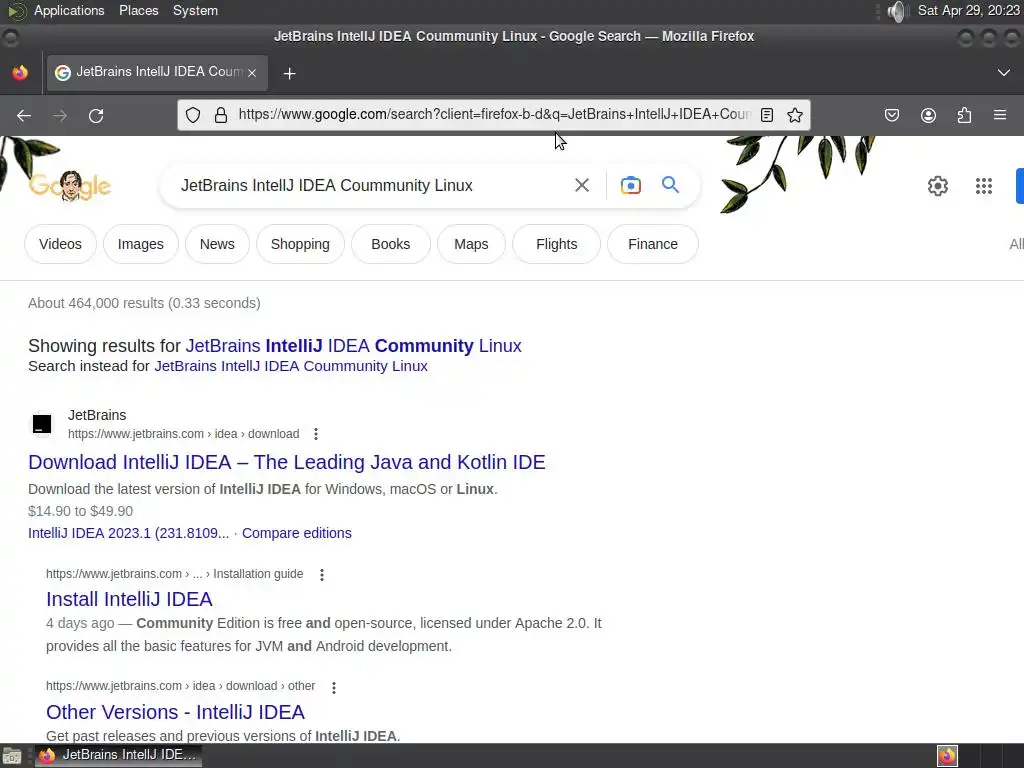Open Download IntelliJ IDEA result title
This screenshot has width=1024, height=768.
287,462
